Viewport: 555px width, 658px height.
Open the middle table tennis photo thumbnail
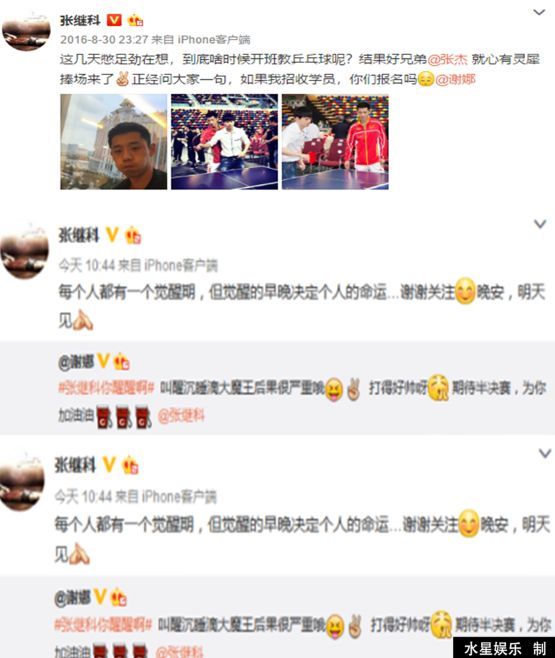224,142
